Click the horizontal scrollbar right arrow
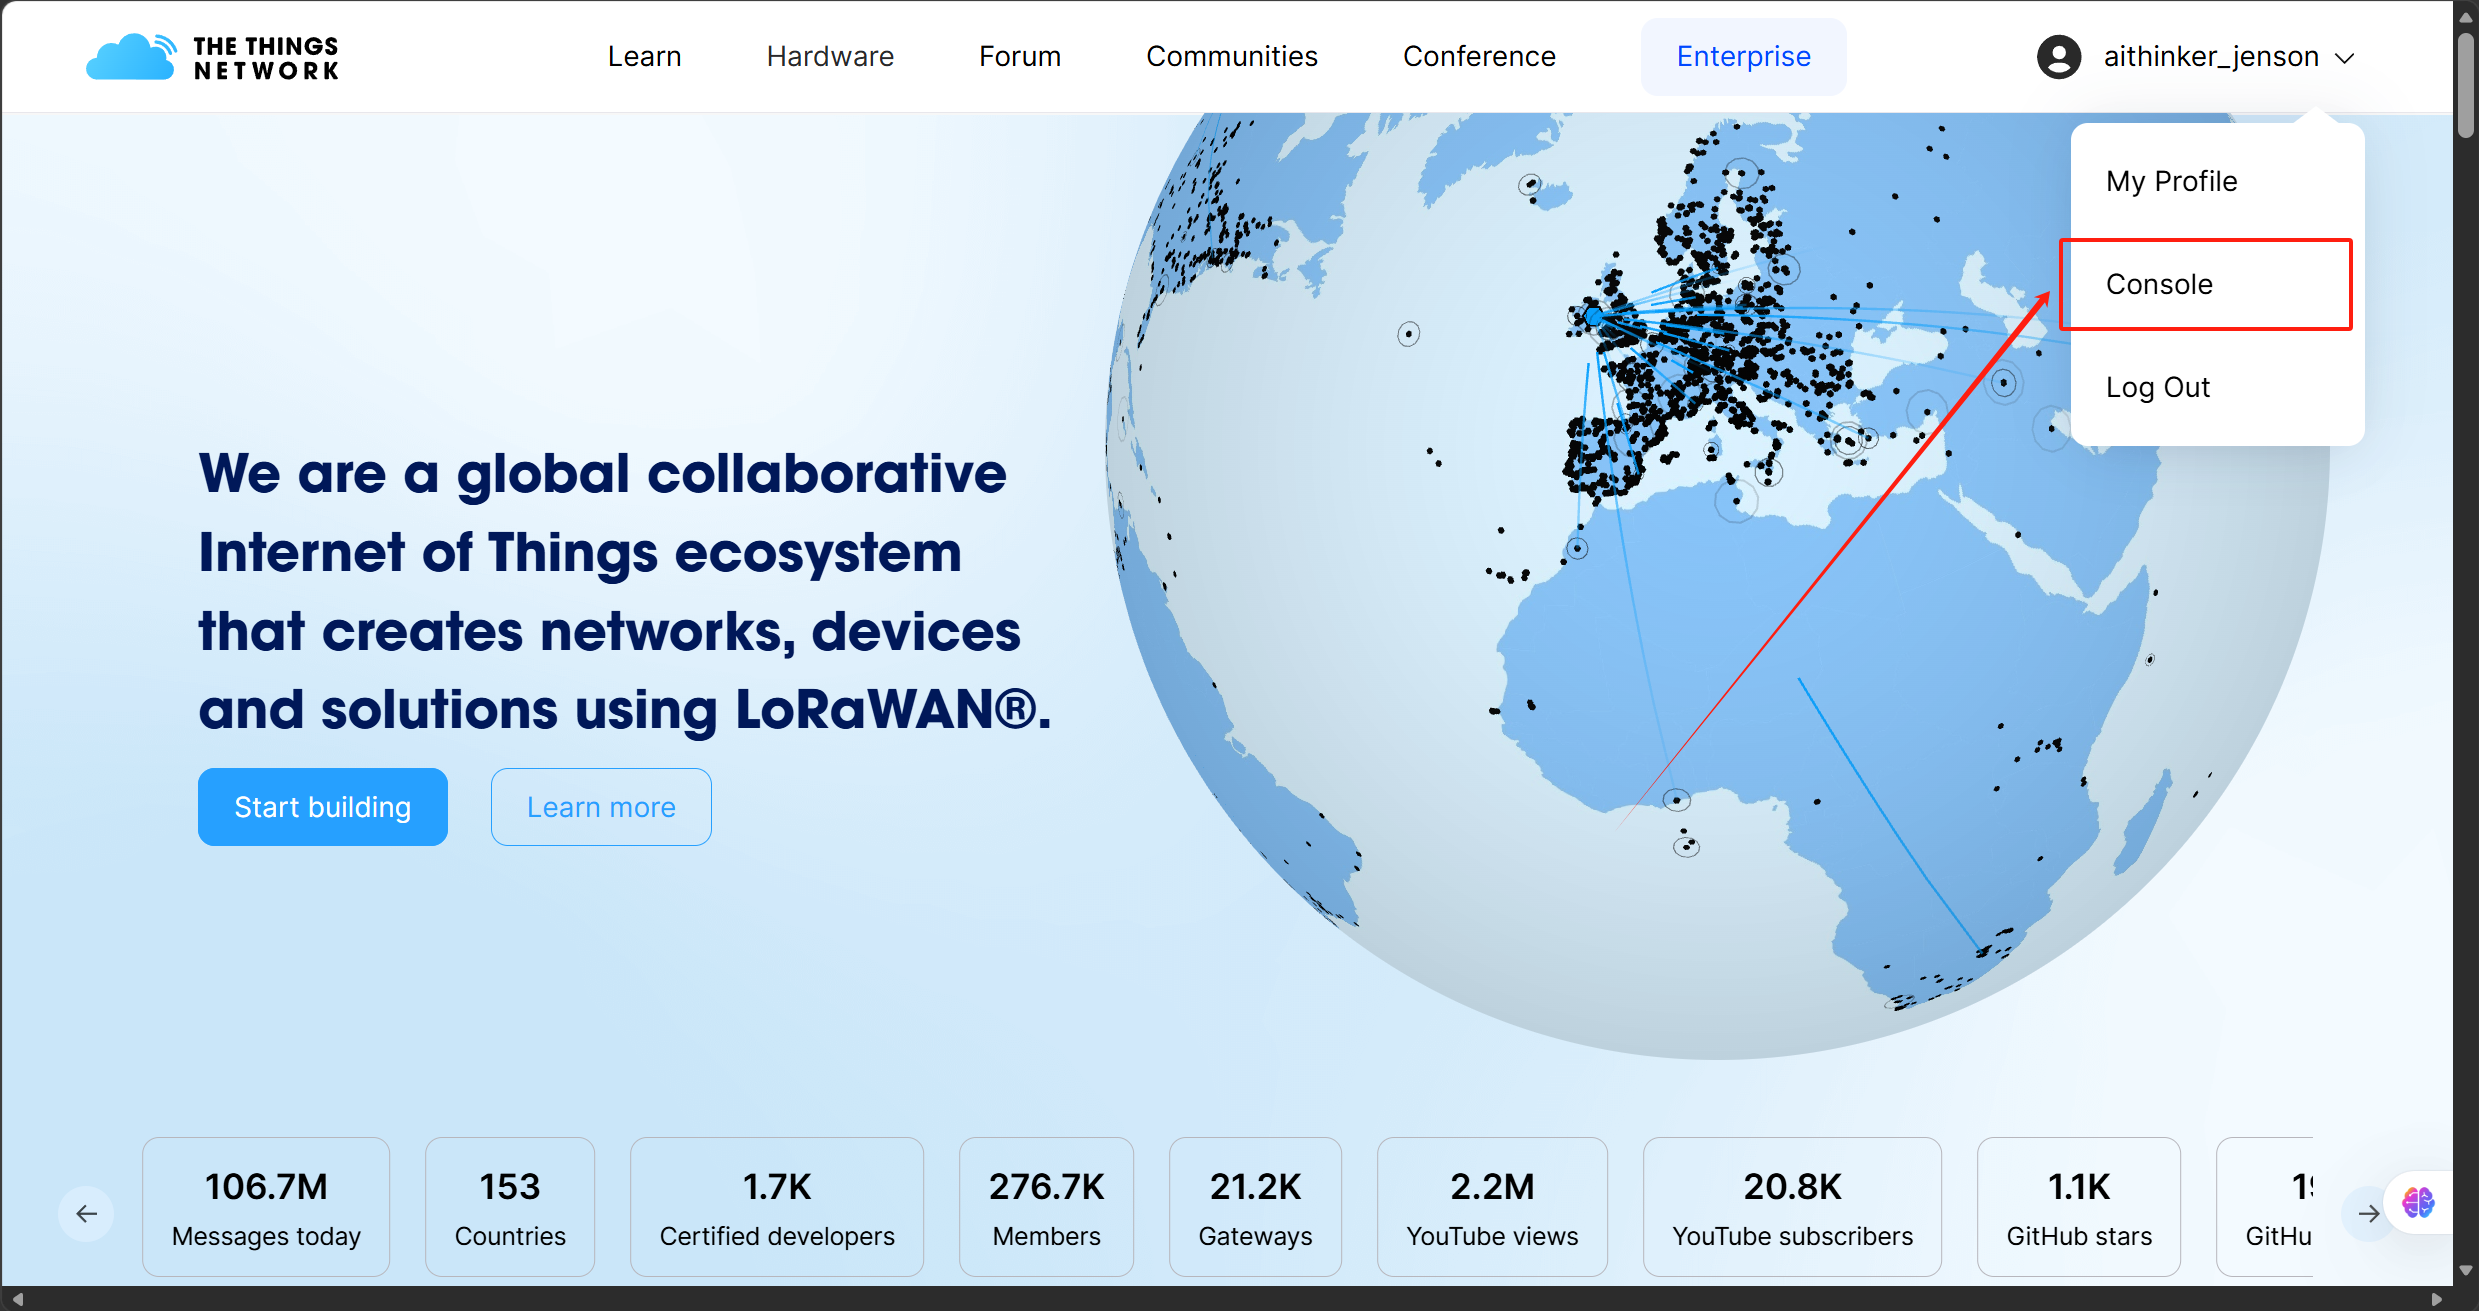Screen dimensions: 2479x1311 [2437, 1299]
